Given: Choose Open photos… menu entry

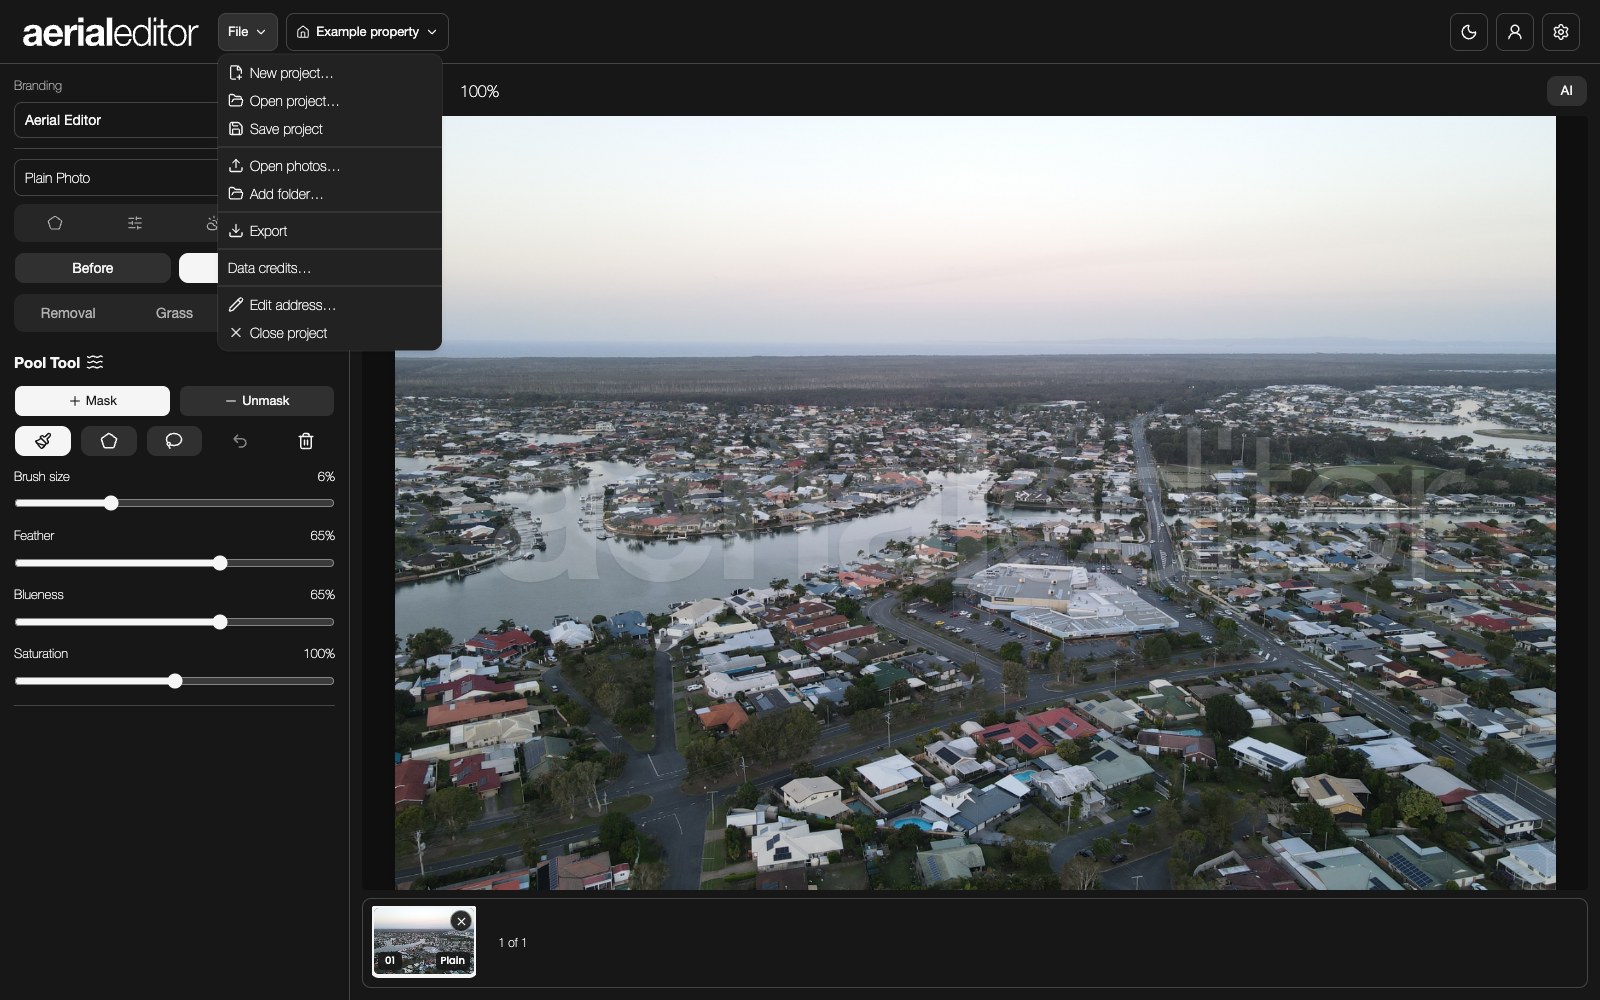Looking at the screenshot, I should coord(329,166).
